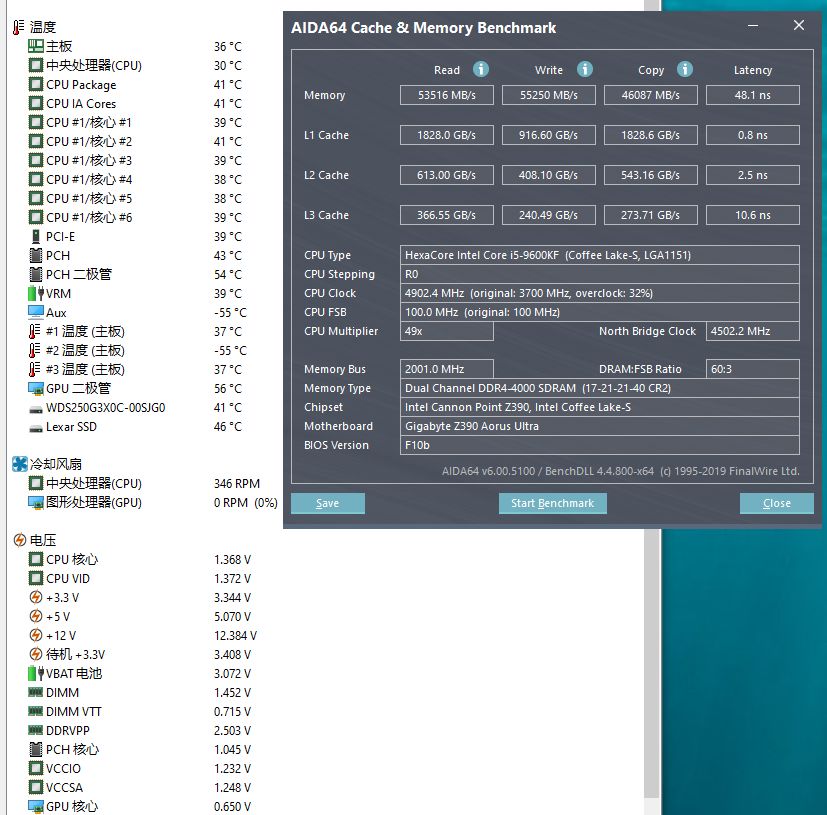Image resolution: width=827 pixels, height=815 pixels.
Task: Click the Lexar SSD drive icon
Action: pos(36,427)
